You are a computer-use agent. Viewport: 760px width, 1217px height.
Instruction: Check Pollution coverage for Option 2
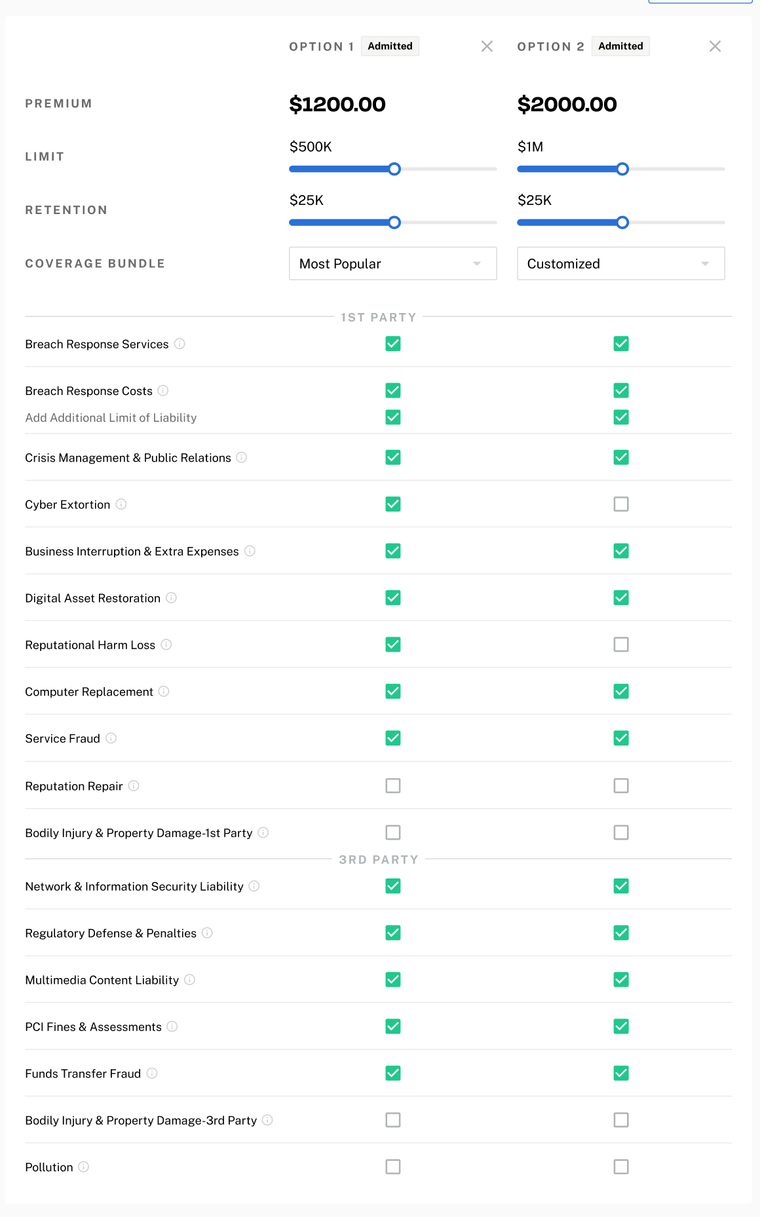coord(621,1167)
